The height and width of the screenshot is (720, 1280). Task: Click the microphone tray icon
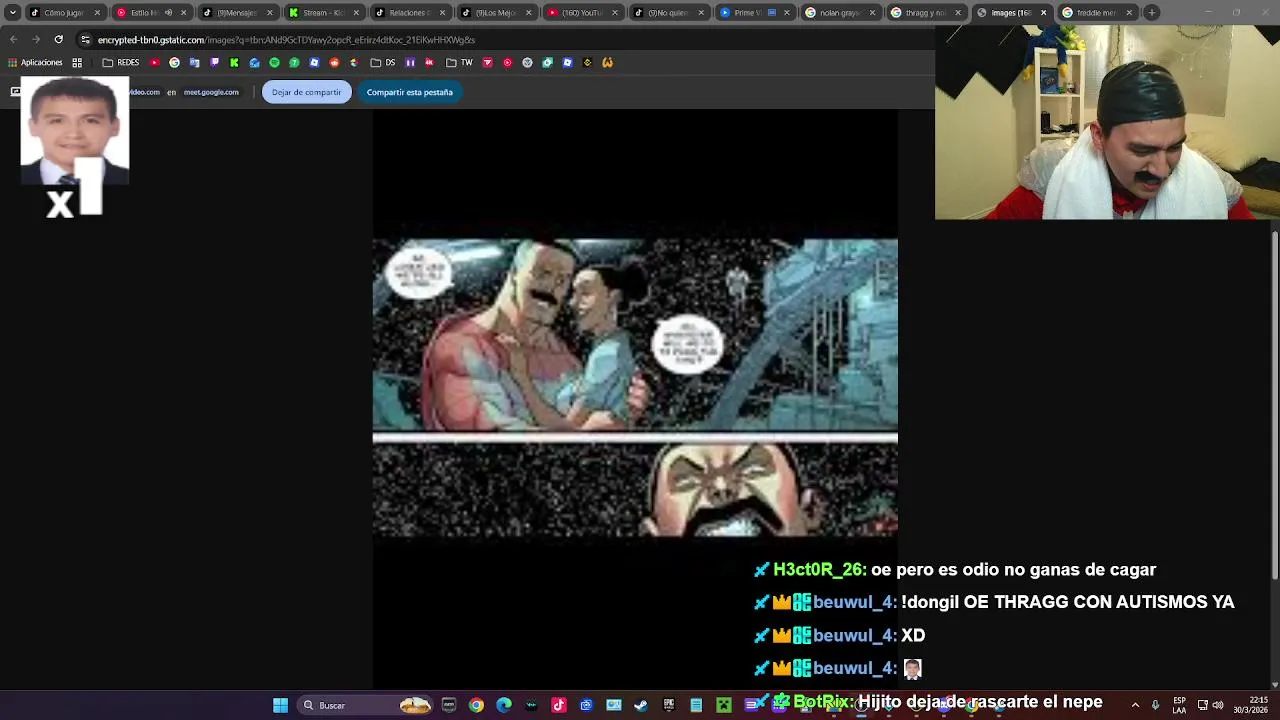pos(1155,705)
